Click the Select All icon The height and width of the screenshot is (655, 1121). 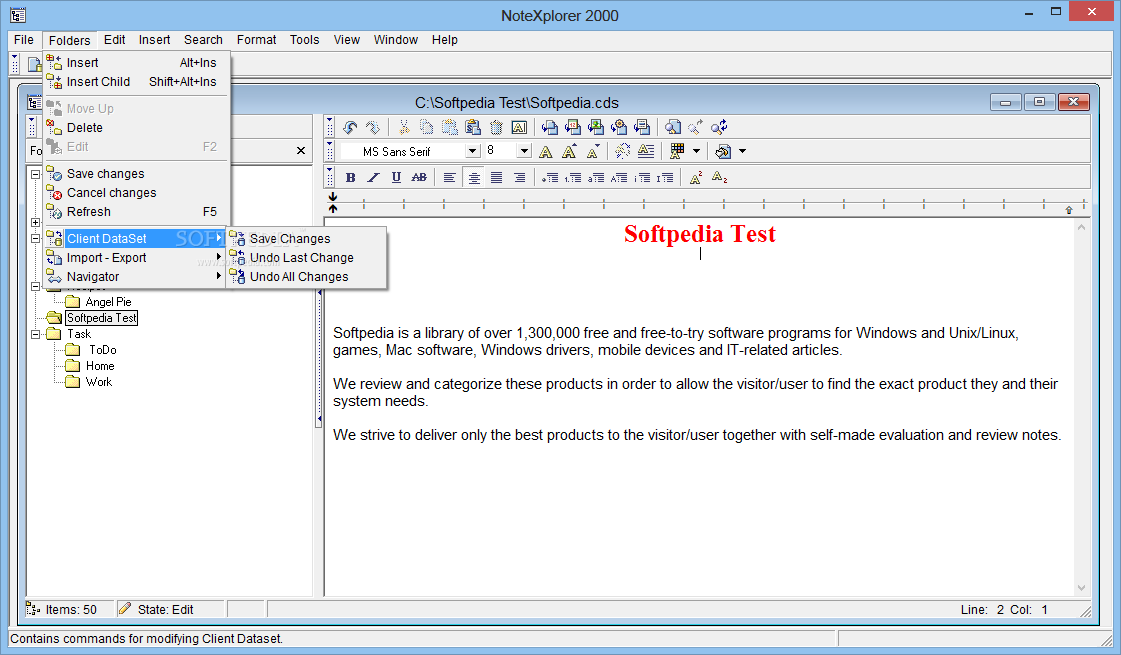click(x=520, y=127)
